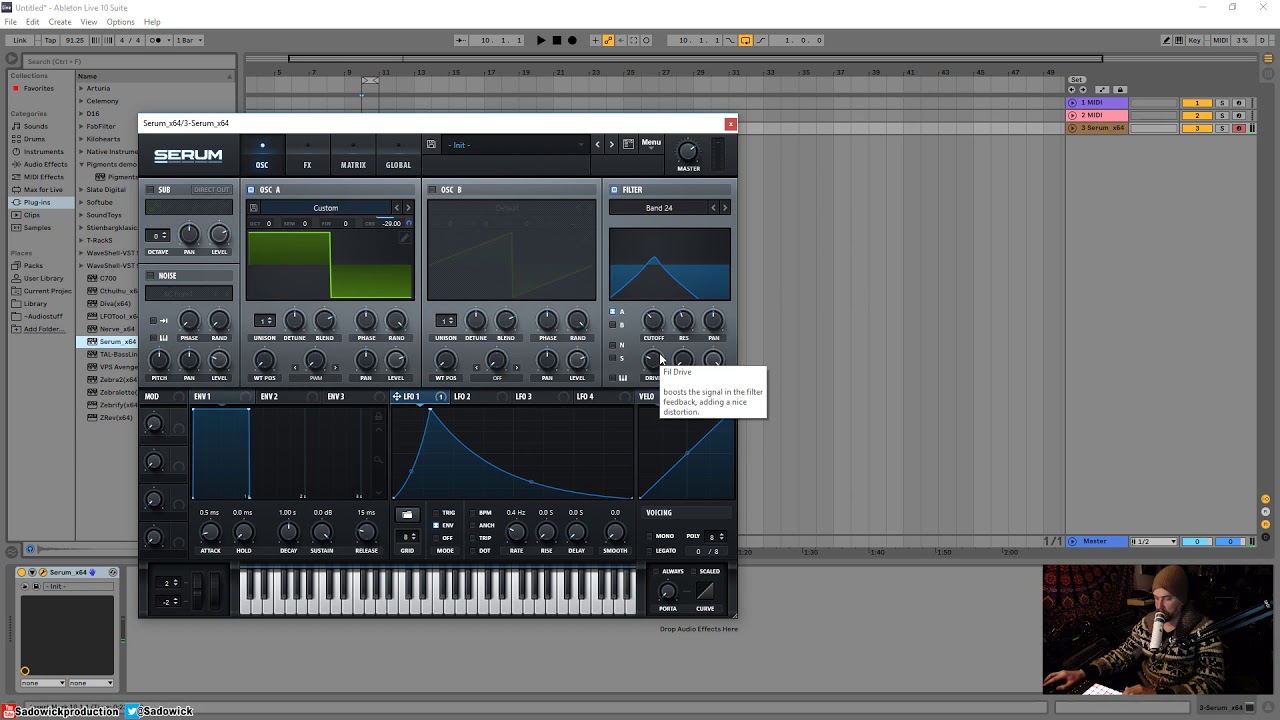Click the Ableton Tap tempo button

click(50, 40)
